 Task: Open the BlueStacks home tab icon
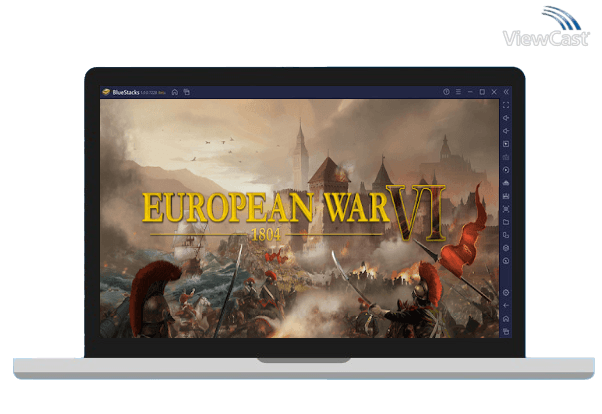pos(175,92)
